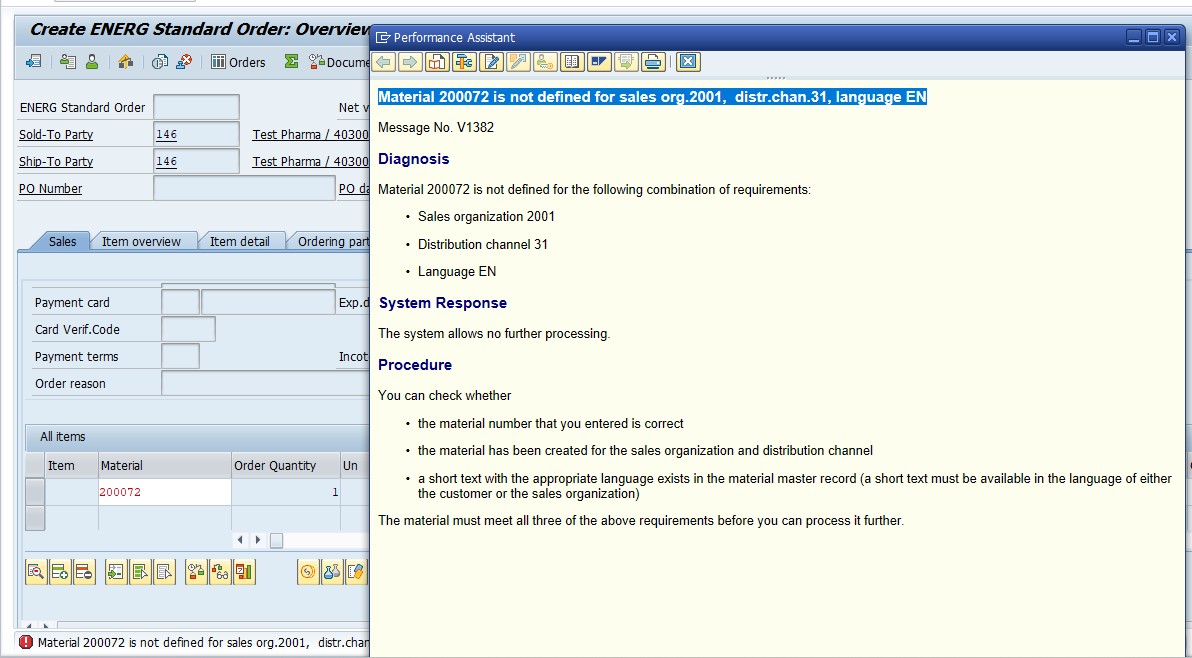The height and width of the screenshot is (658, 1192).
Task: Click the PO Number input field
Action: coord(244,188)
